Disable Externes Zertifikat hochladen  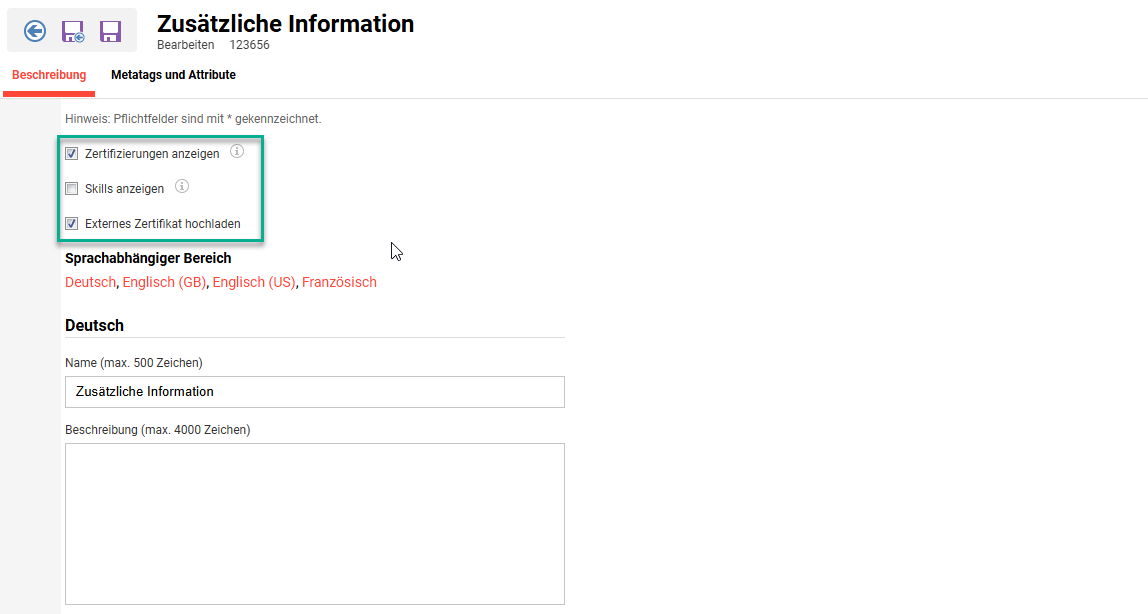coord(71,223)
